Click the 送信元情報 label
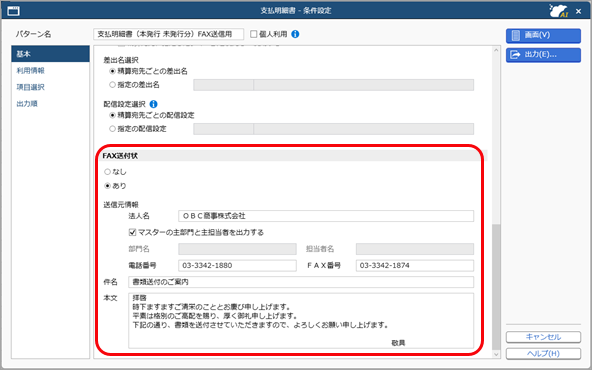Viewport: 592px width, 370px height. [x=121, y=205]
